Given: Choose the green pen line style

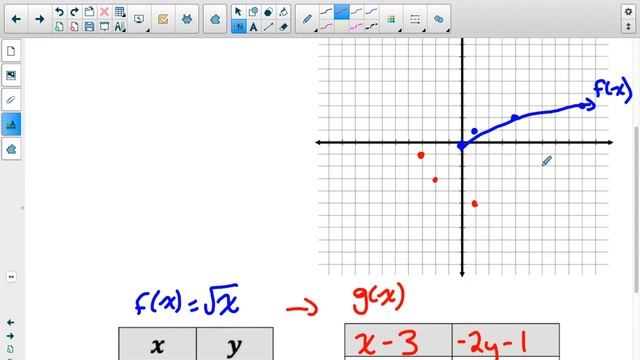Looking at the screenshot, I should 356,12.
